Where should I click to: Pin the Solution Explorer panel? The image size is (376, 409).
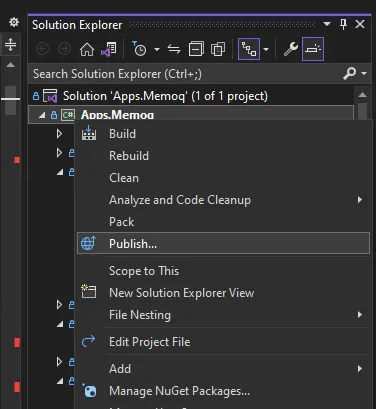(x=343, y=24)
